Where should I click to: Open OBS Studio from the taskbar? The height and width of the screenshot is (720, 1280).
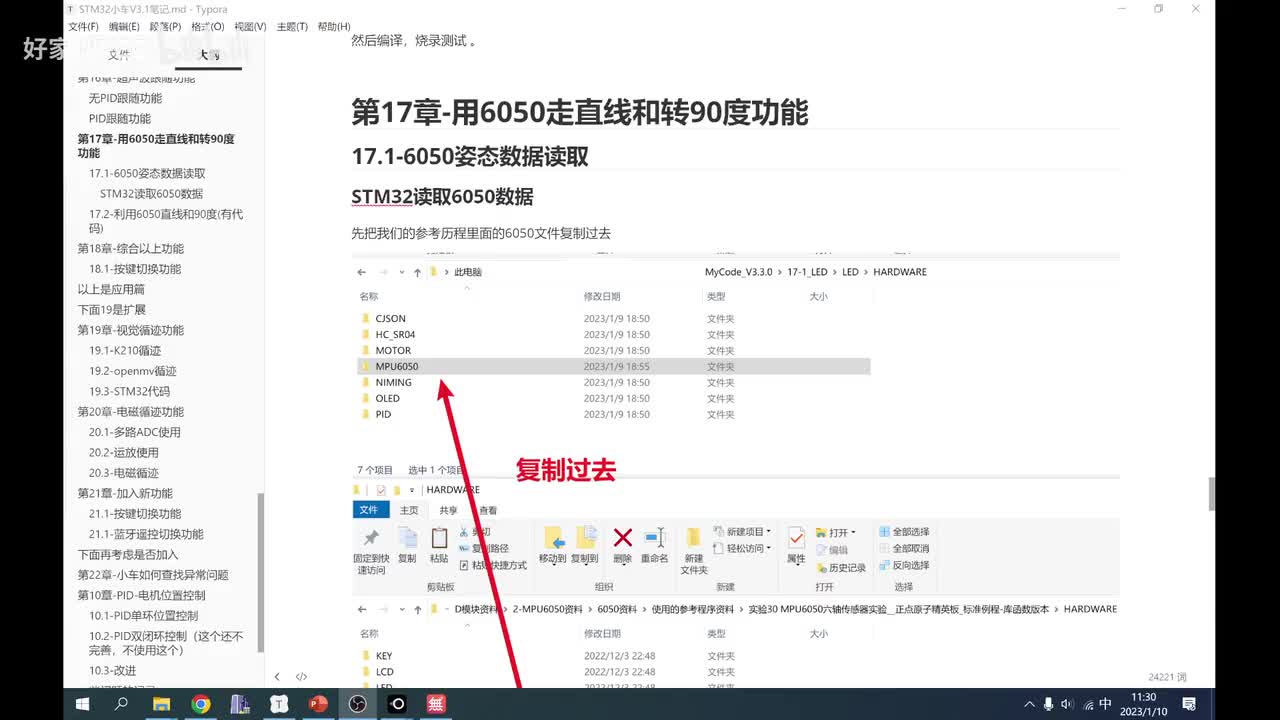[x=358, y=704]
